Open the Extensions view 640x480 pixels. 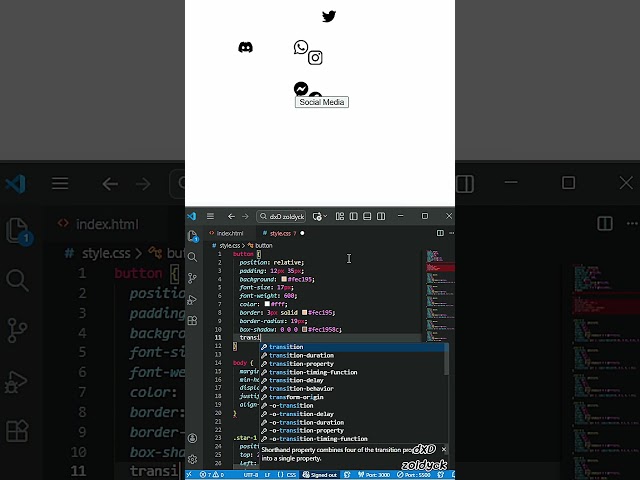pyautogui.click(x=193, y=321)
